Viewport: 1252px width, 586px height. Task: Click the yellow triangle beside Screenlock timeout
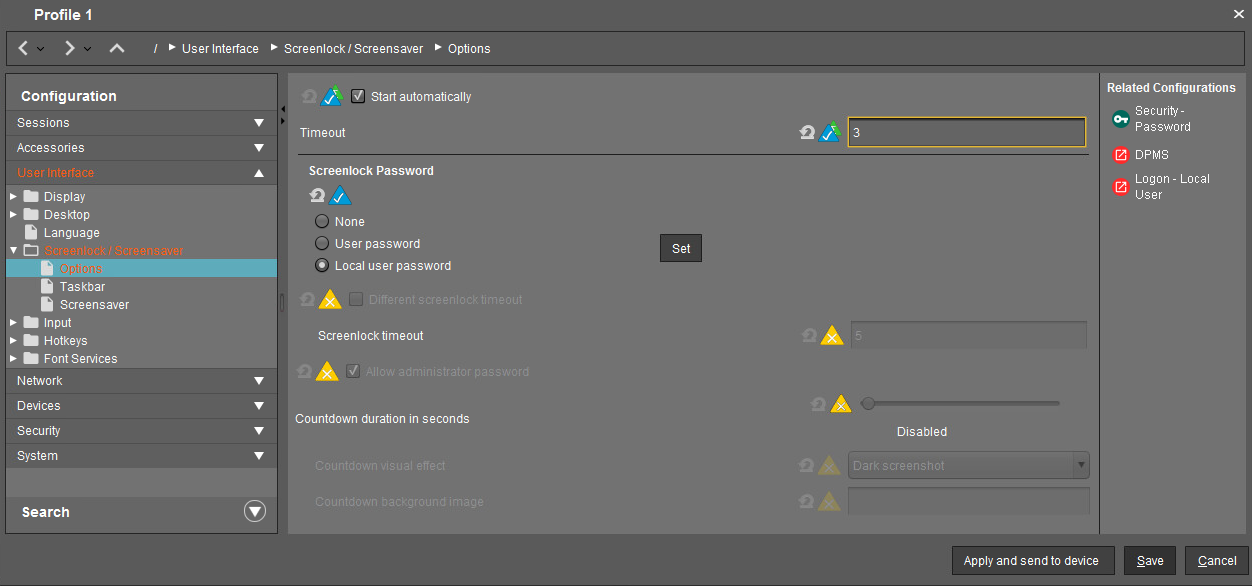tap(831, 336)
